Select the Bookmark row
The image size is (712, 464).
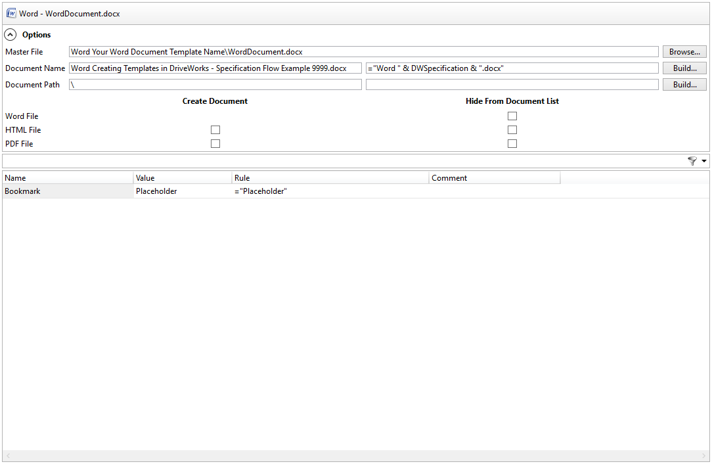67,191
